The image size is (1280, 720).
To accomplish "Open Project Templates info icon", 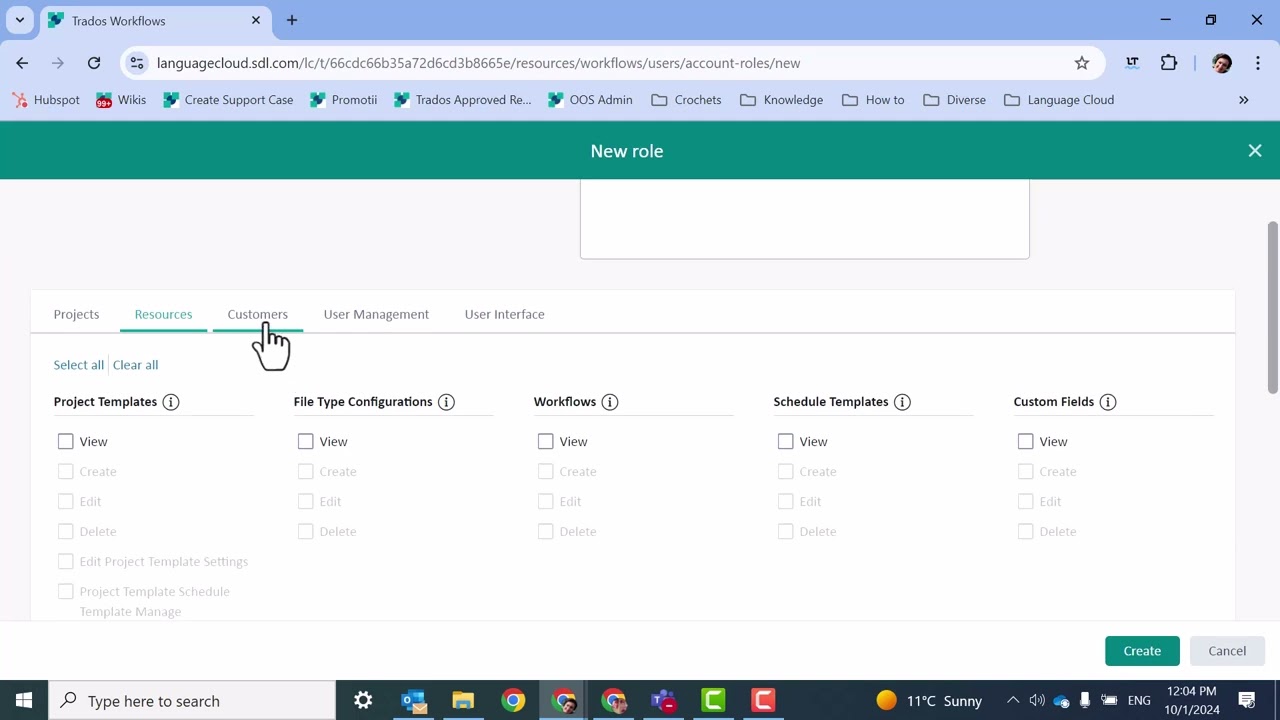I will [171, 402].
